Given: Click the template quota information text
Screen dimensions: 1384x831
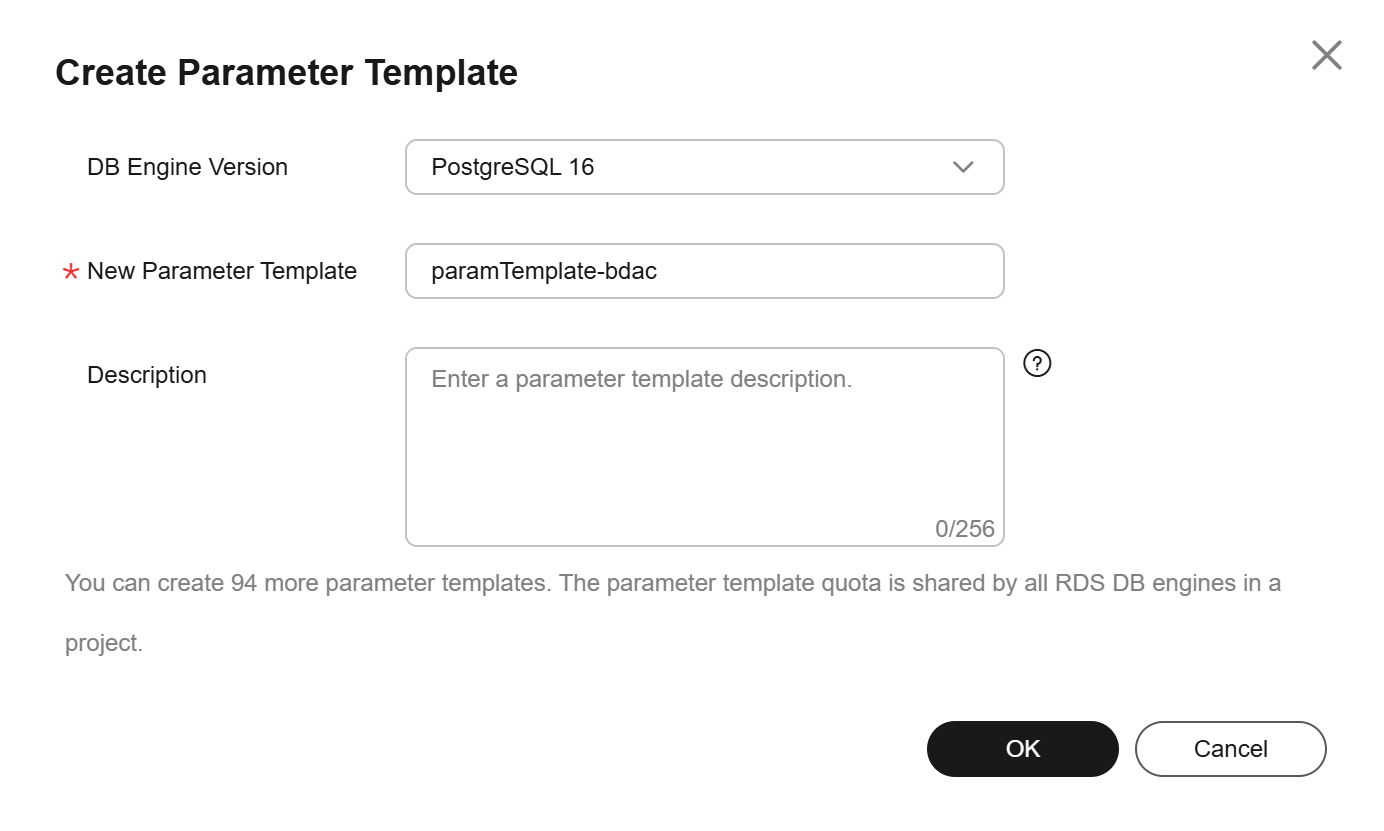Looking at the screenshot, I should [673, 612].
